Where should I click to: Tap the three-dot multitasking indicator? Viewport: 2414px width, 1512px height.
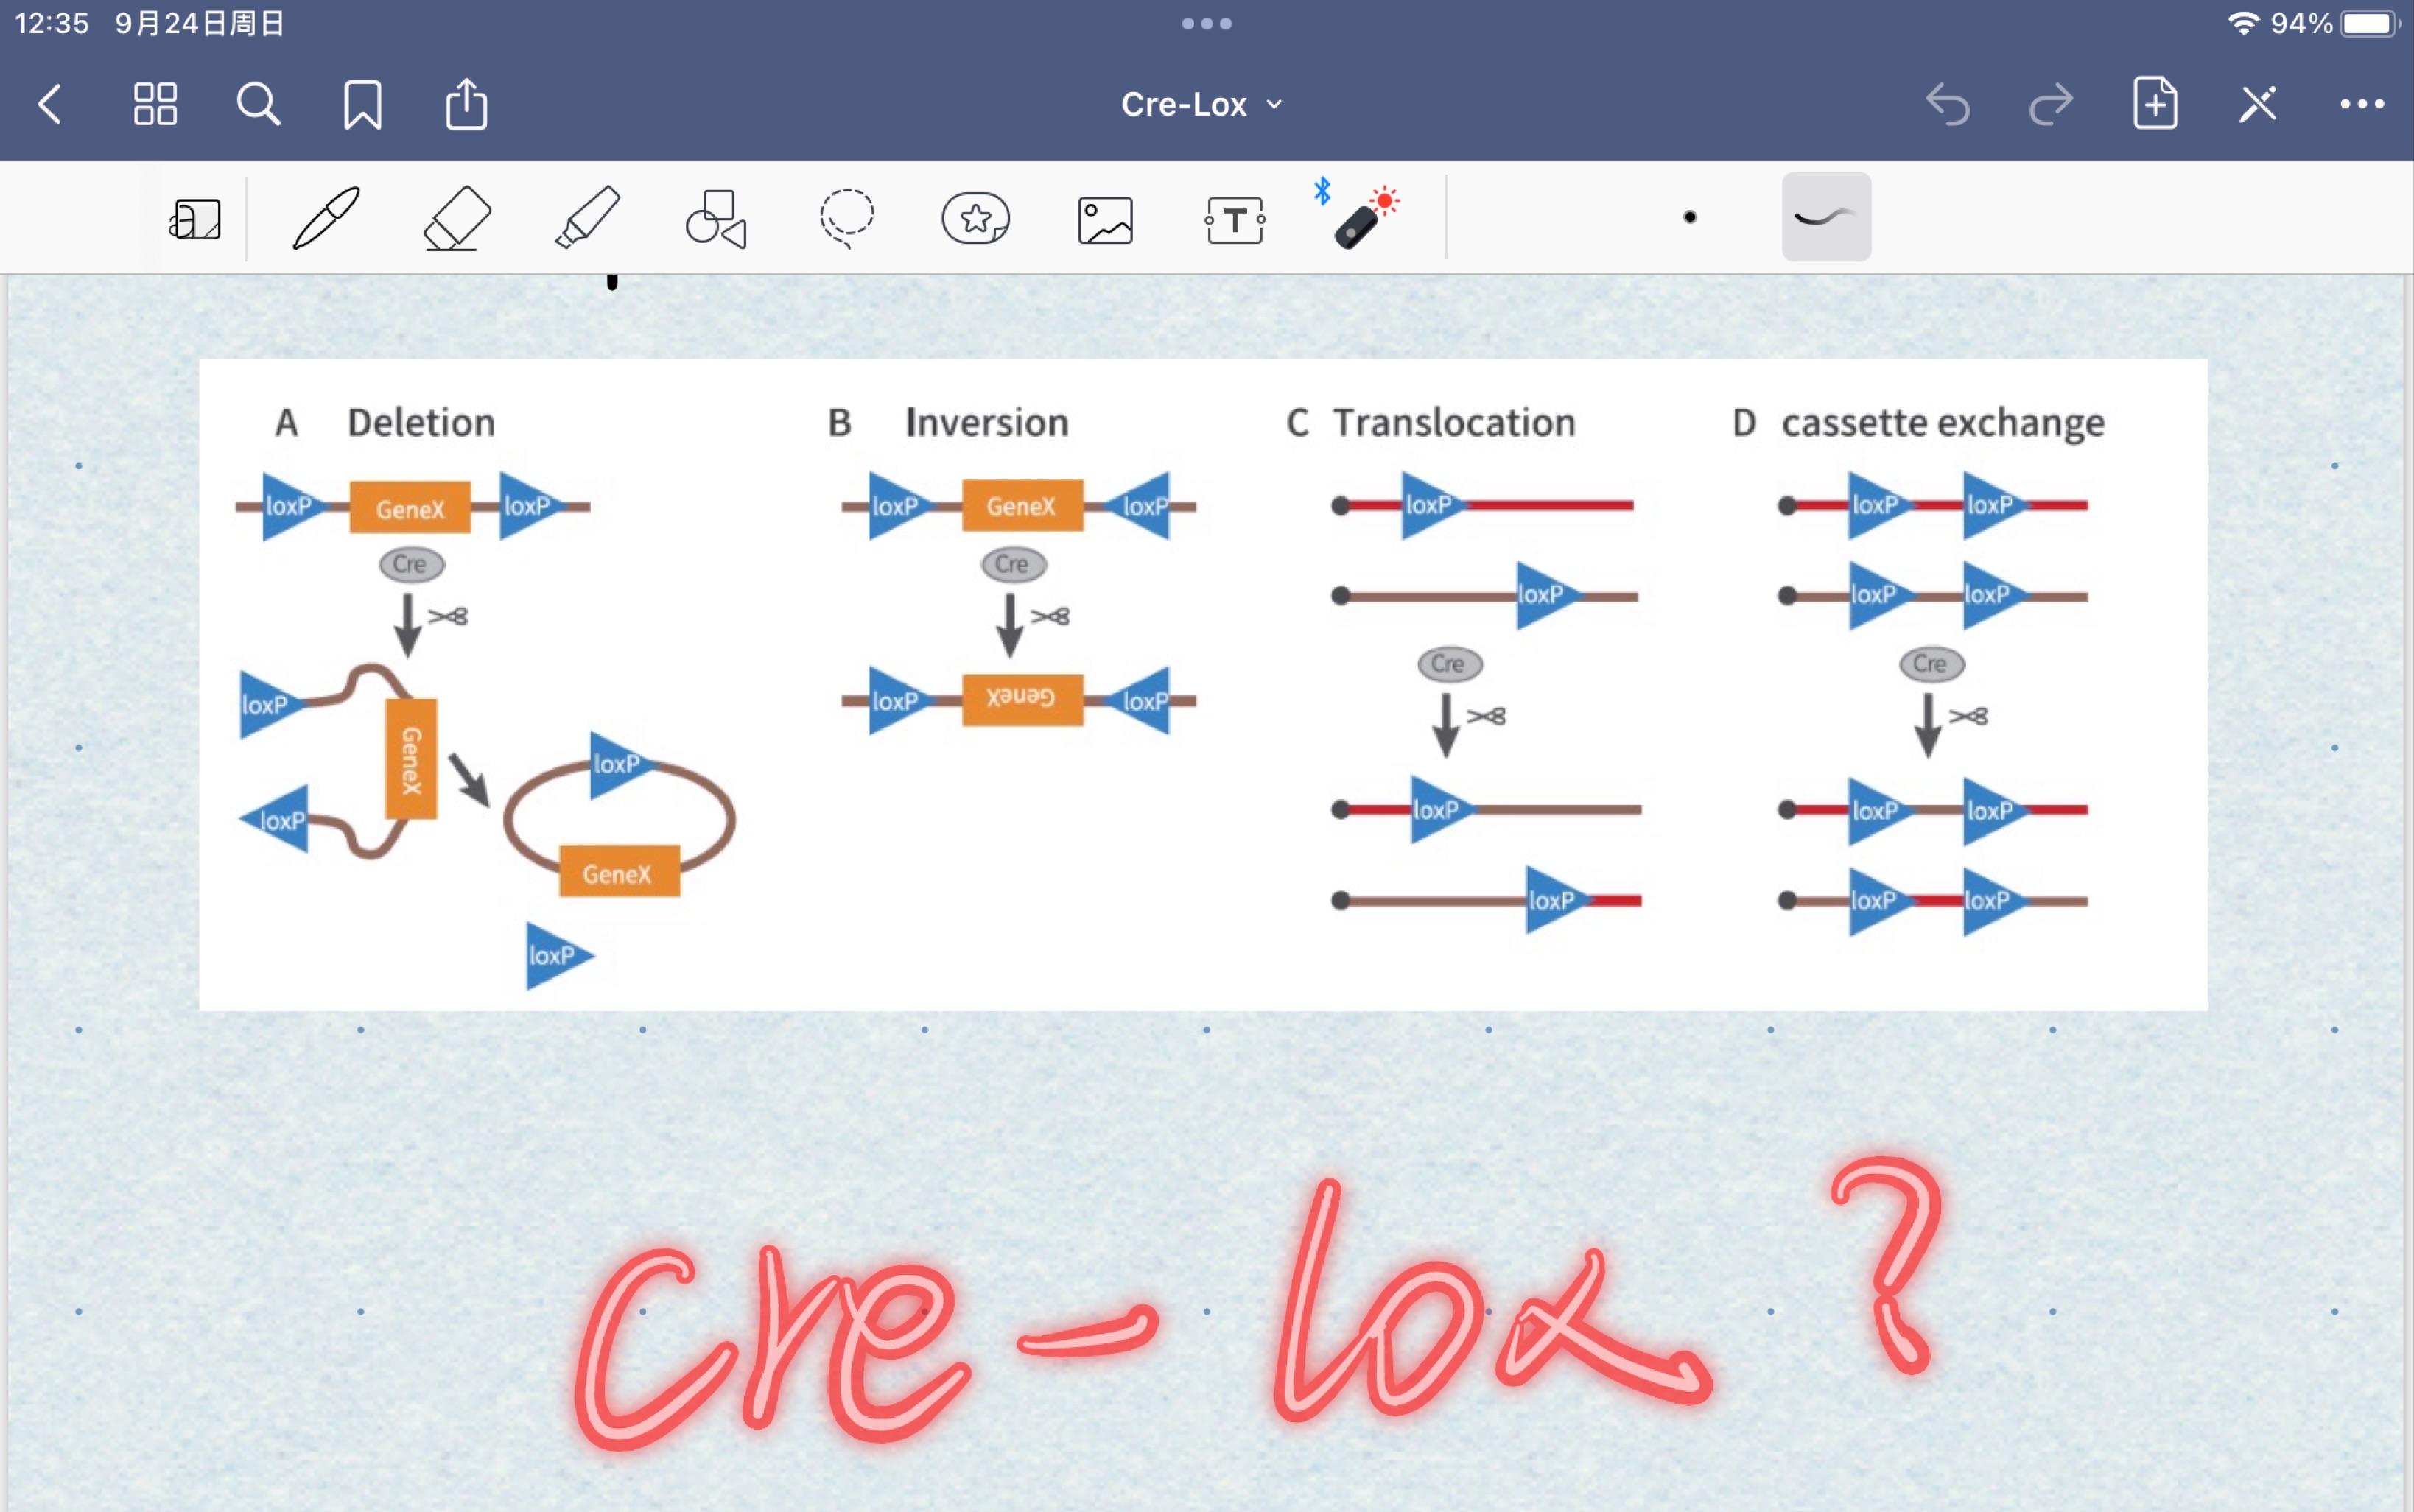pyautogui.click(x=1207, y=23)
